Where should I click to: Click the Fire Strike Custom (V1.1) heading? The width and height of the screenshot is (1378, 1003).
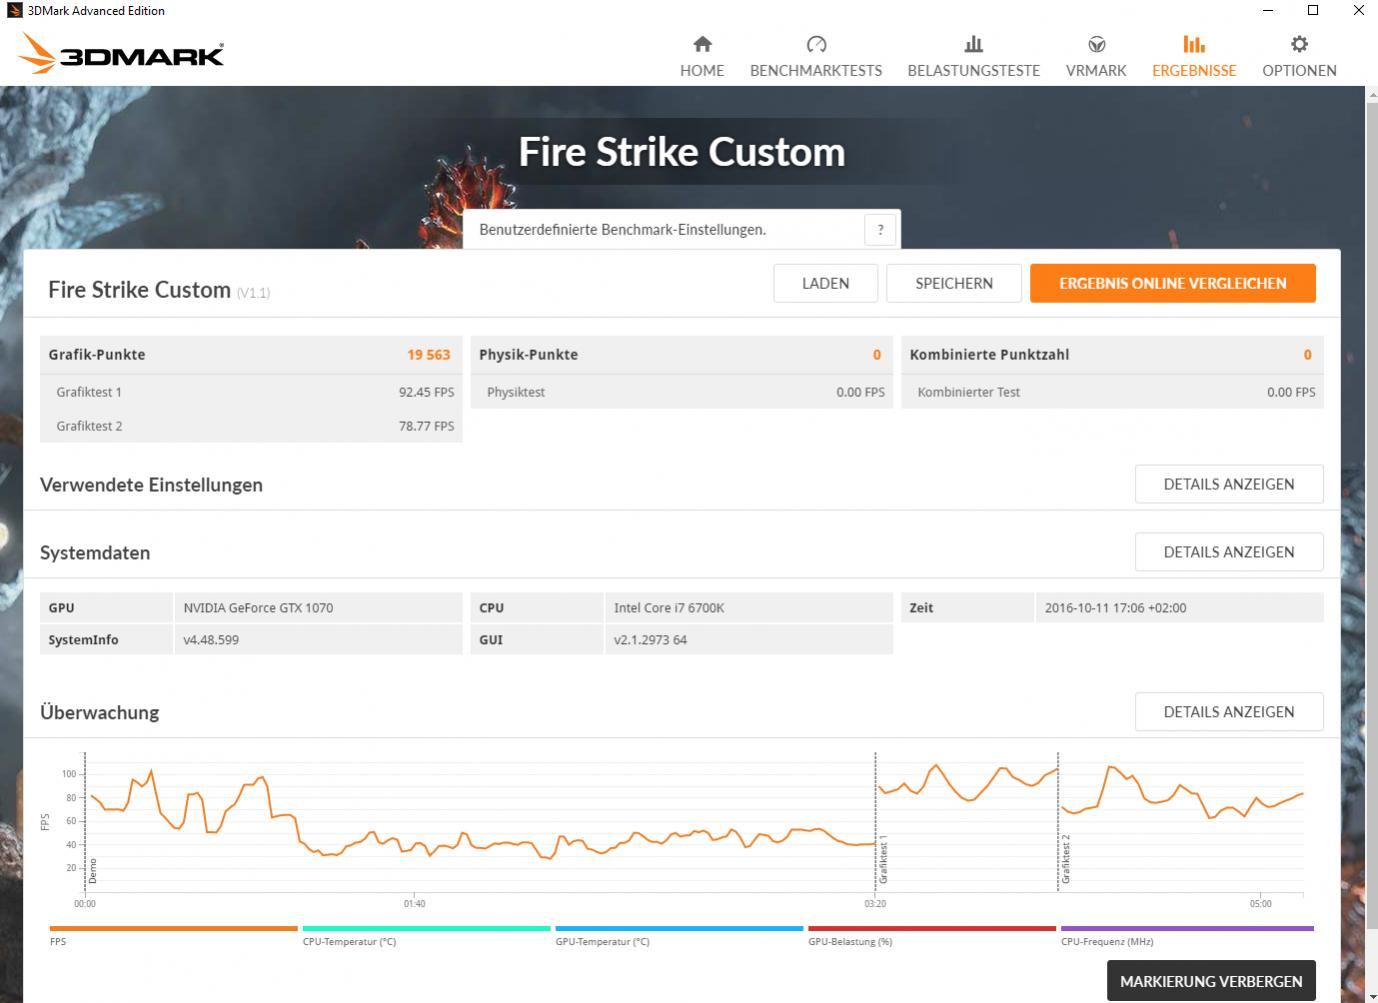(159, 290)
